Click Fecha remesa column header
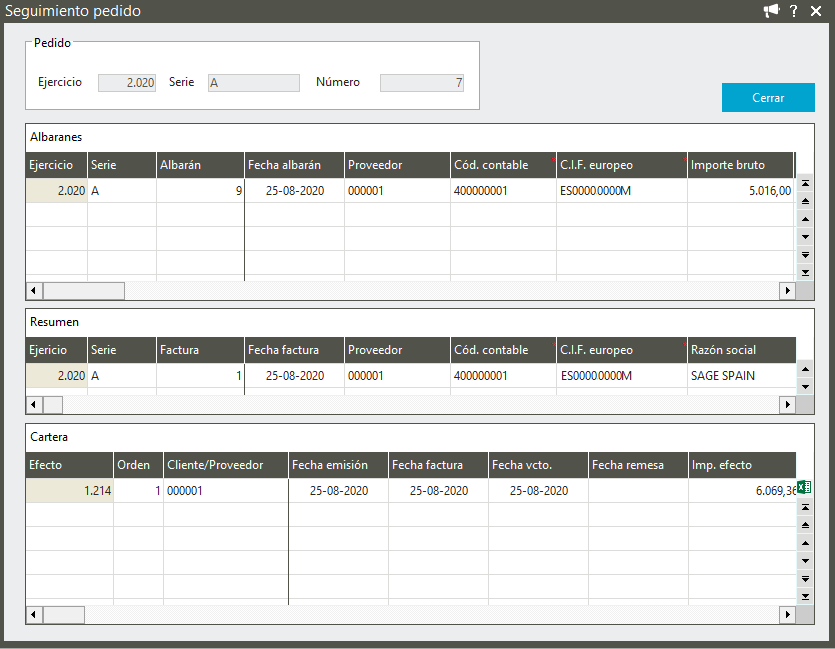Image resolution: width=835 pixels, height=649 pixels. coord(638,465)
